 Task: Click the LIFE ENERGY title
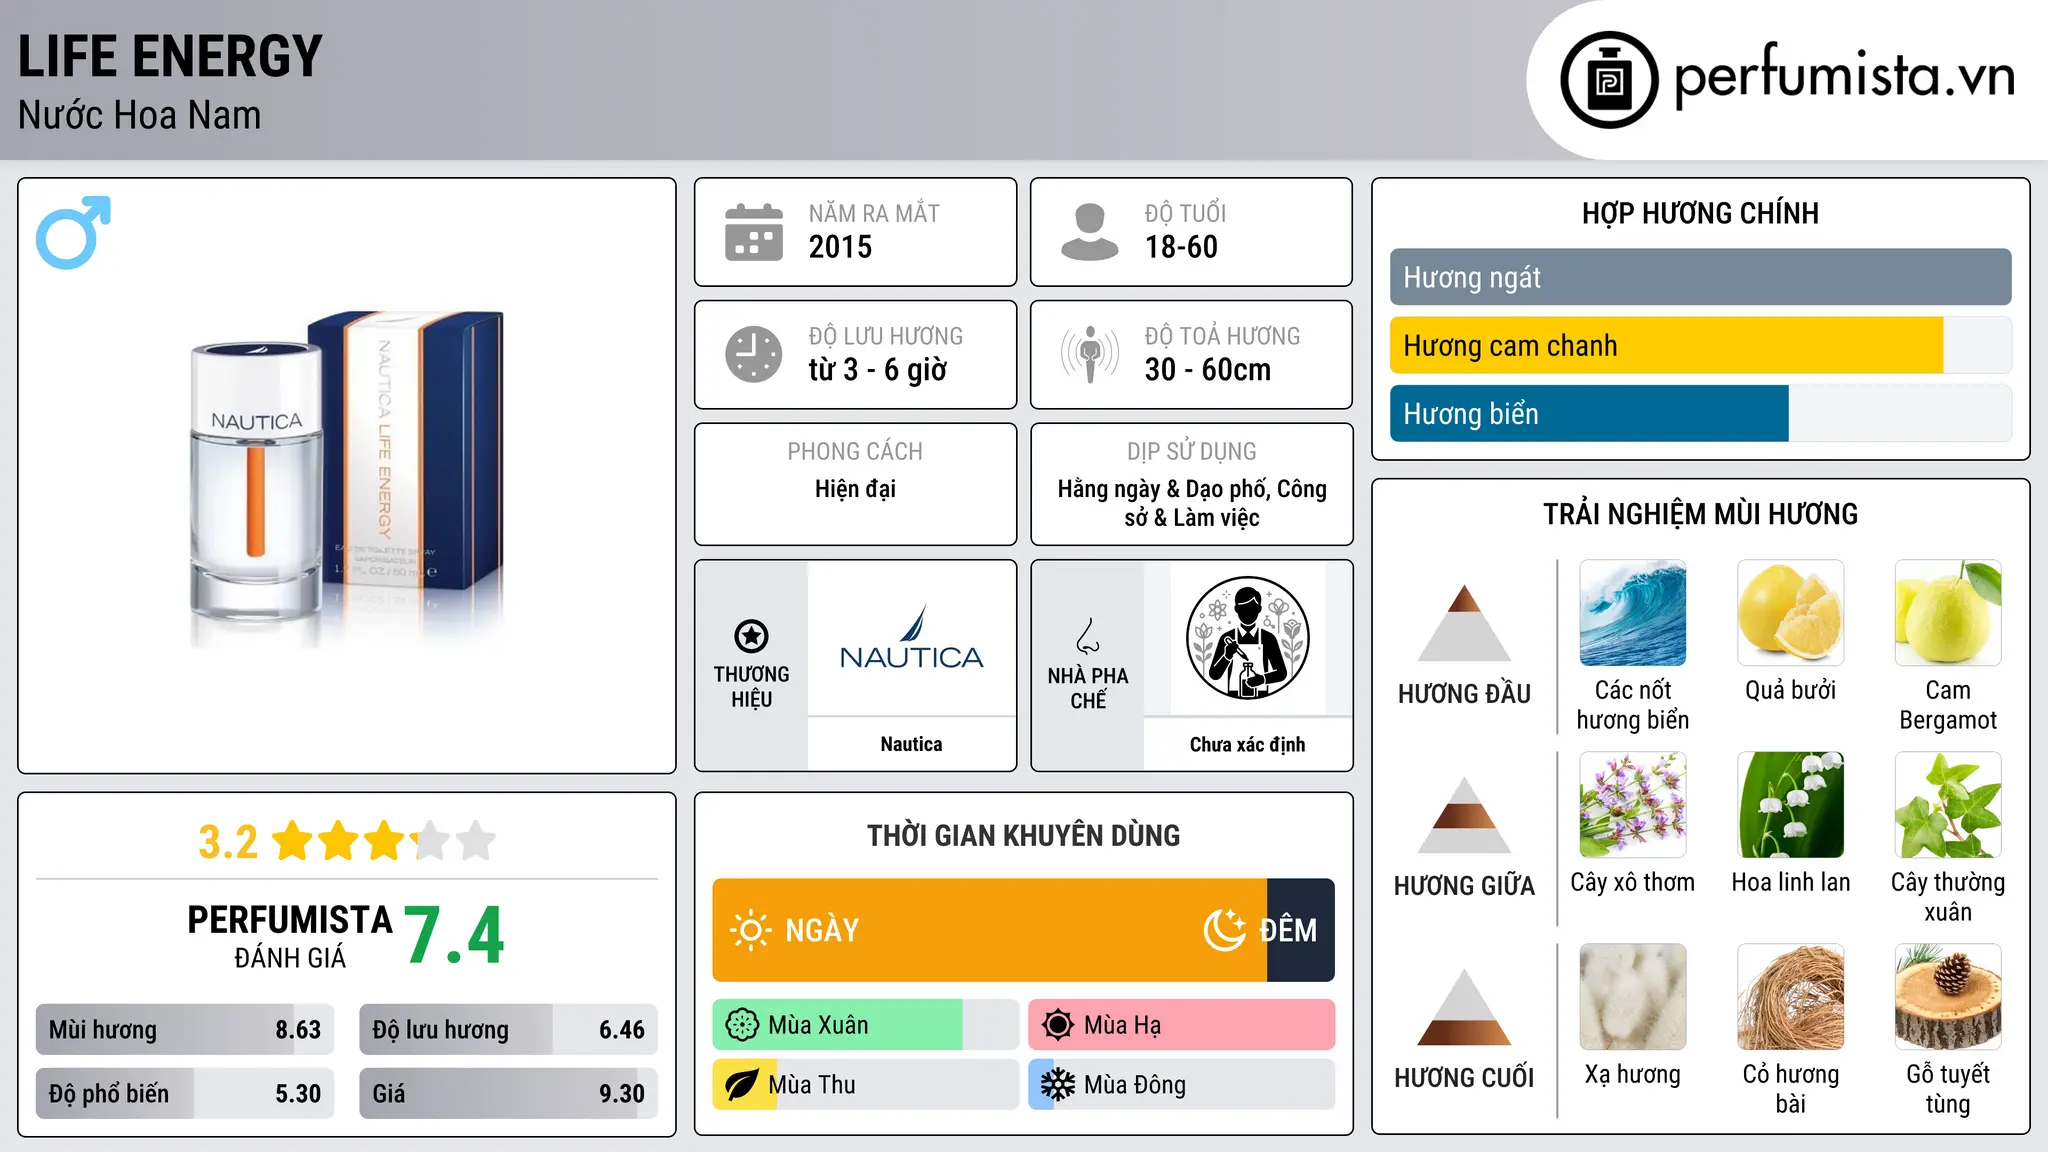[170, 56]
